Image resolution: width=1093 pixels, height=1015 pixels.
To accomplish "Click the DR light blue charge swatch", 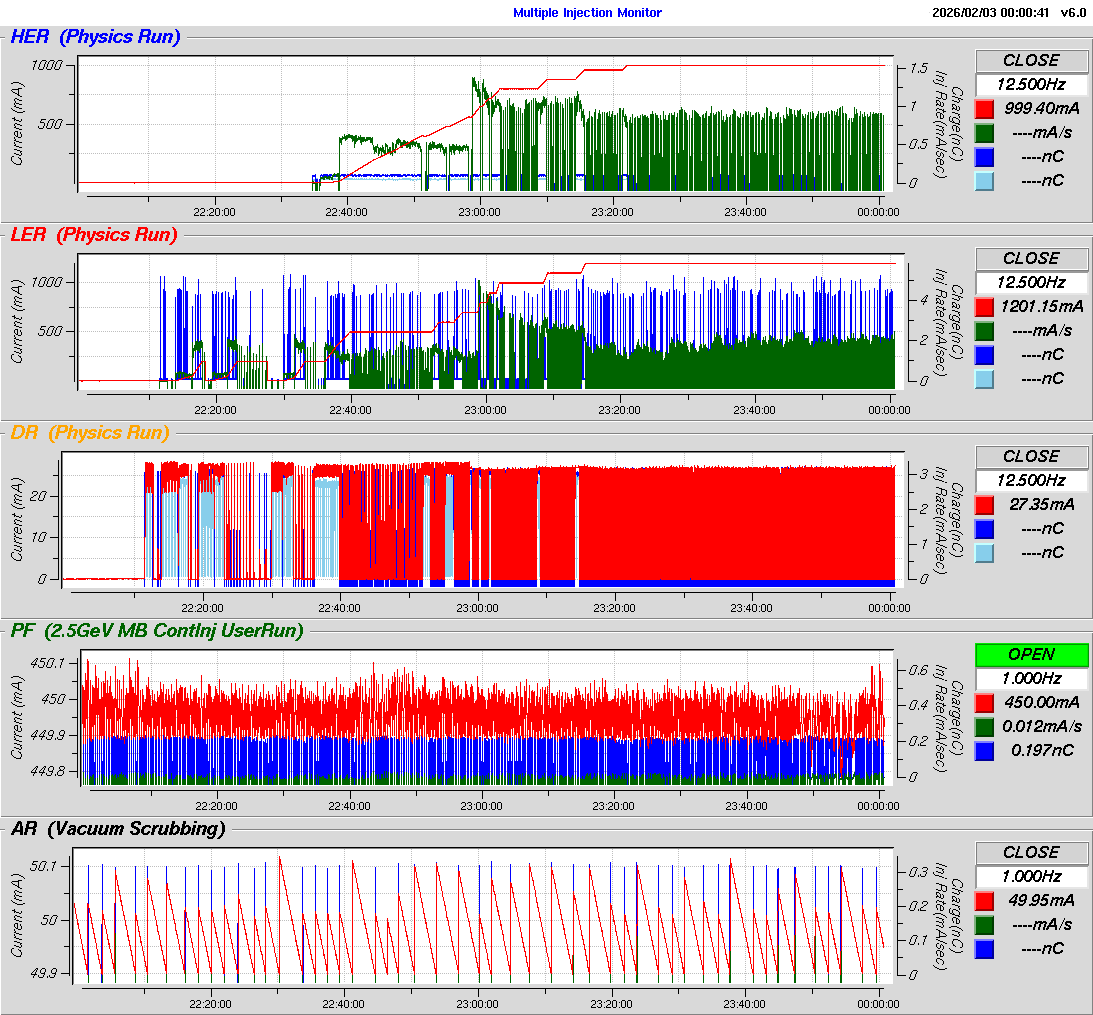I will point(985,553).
